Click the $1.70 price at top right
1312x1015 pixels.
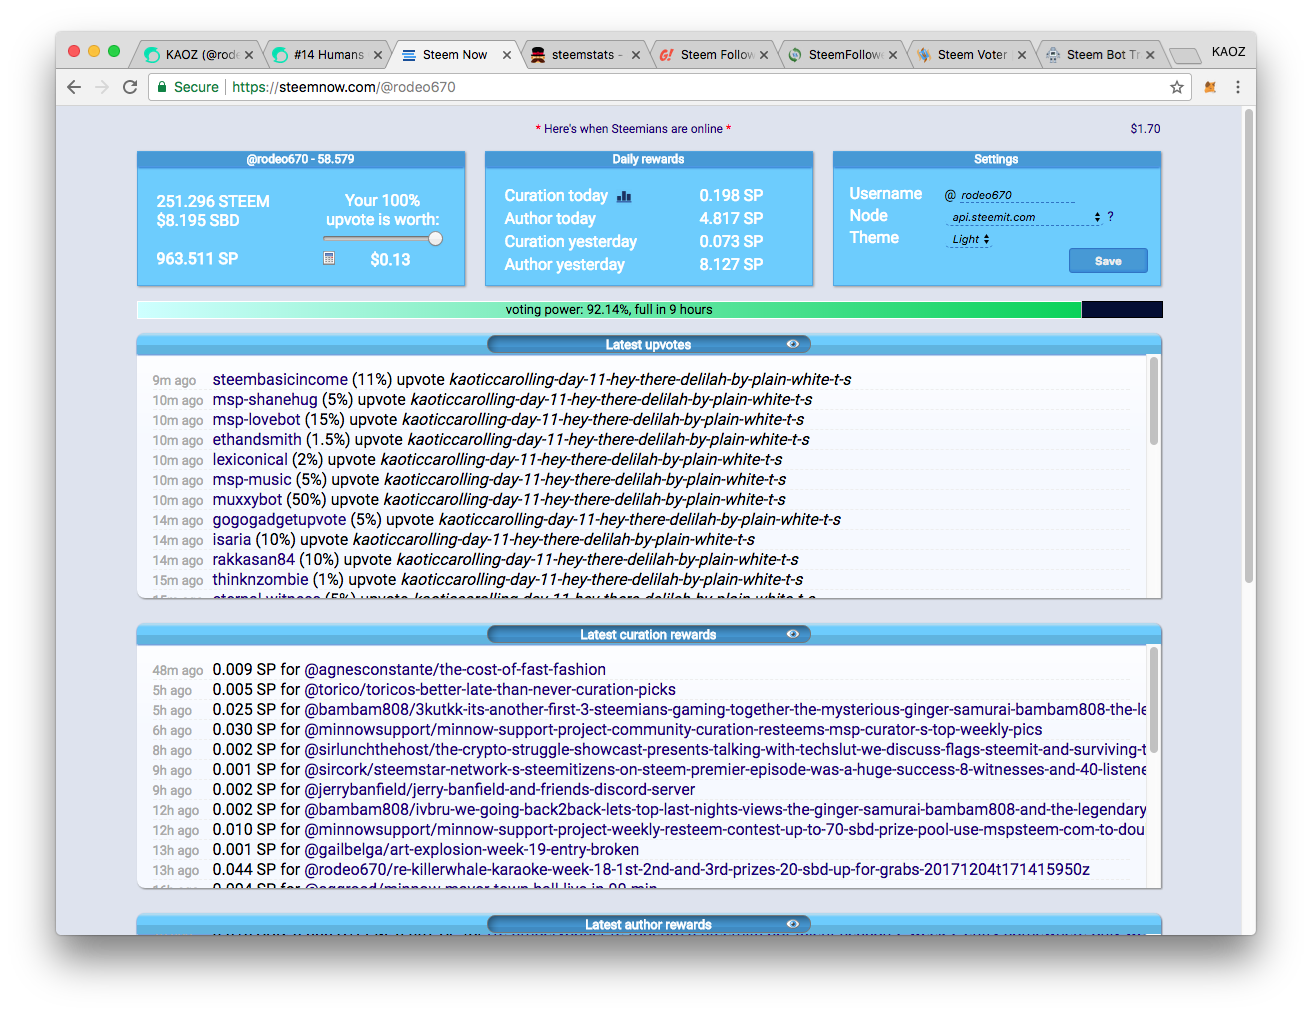(1145, 129)
